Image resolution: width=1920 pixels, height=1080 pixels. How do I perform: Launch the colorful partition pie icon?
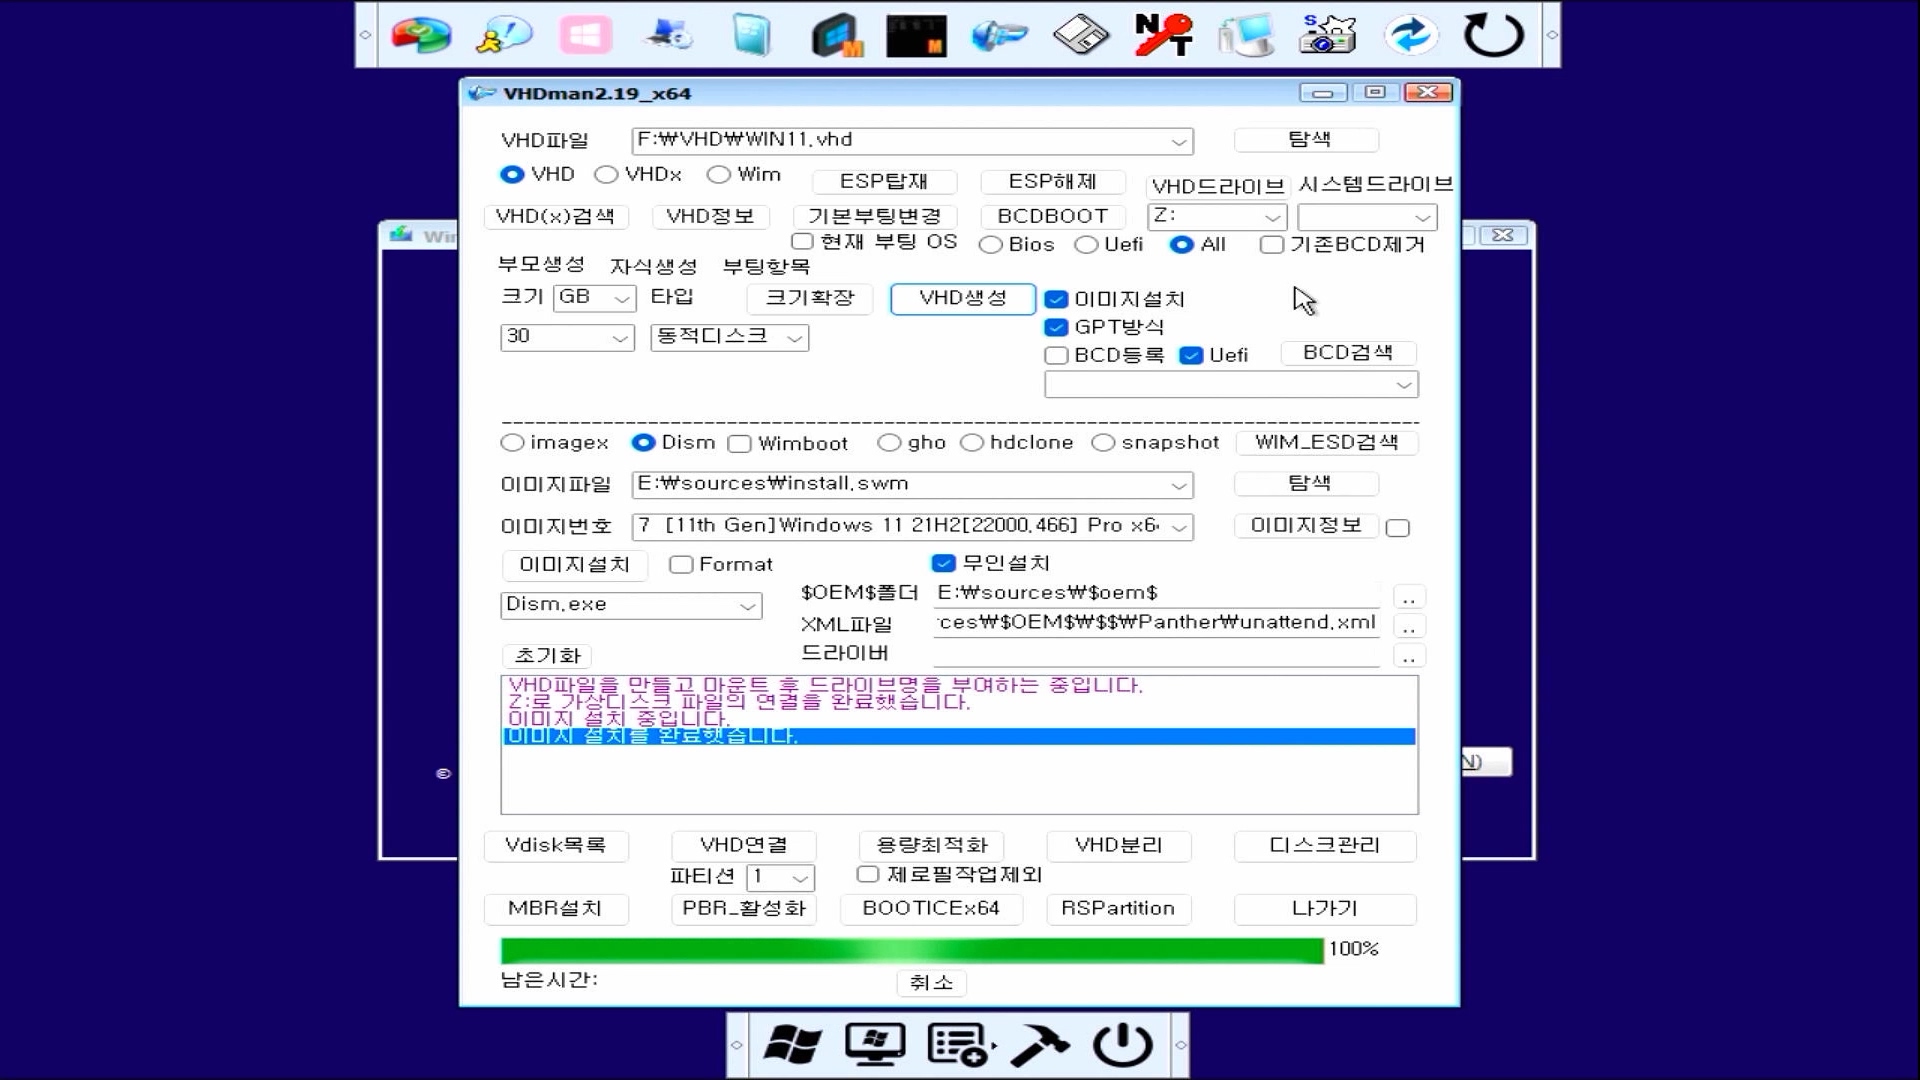[421, 35]
